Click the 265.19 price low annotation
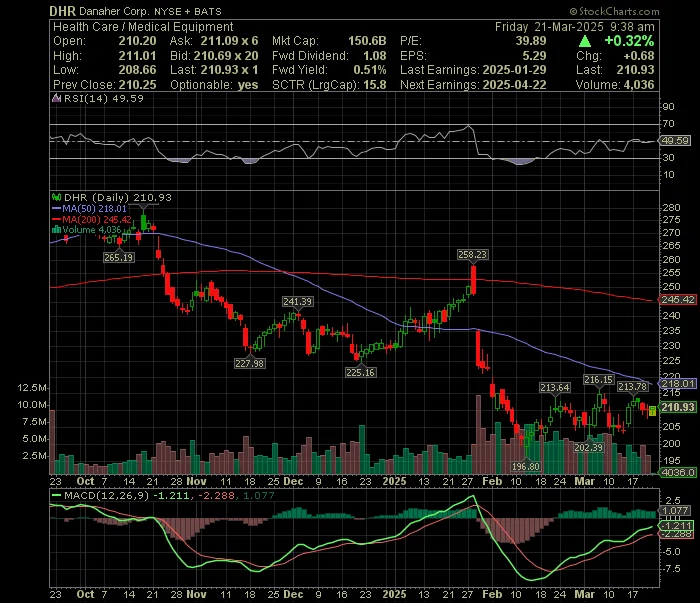This screenshot has height=603, width=700. click(118, 258)
